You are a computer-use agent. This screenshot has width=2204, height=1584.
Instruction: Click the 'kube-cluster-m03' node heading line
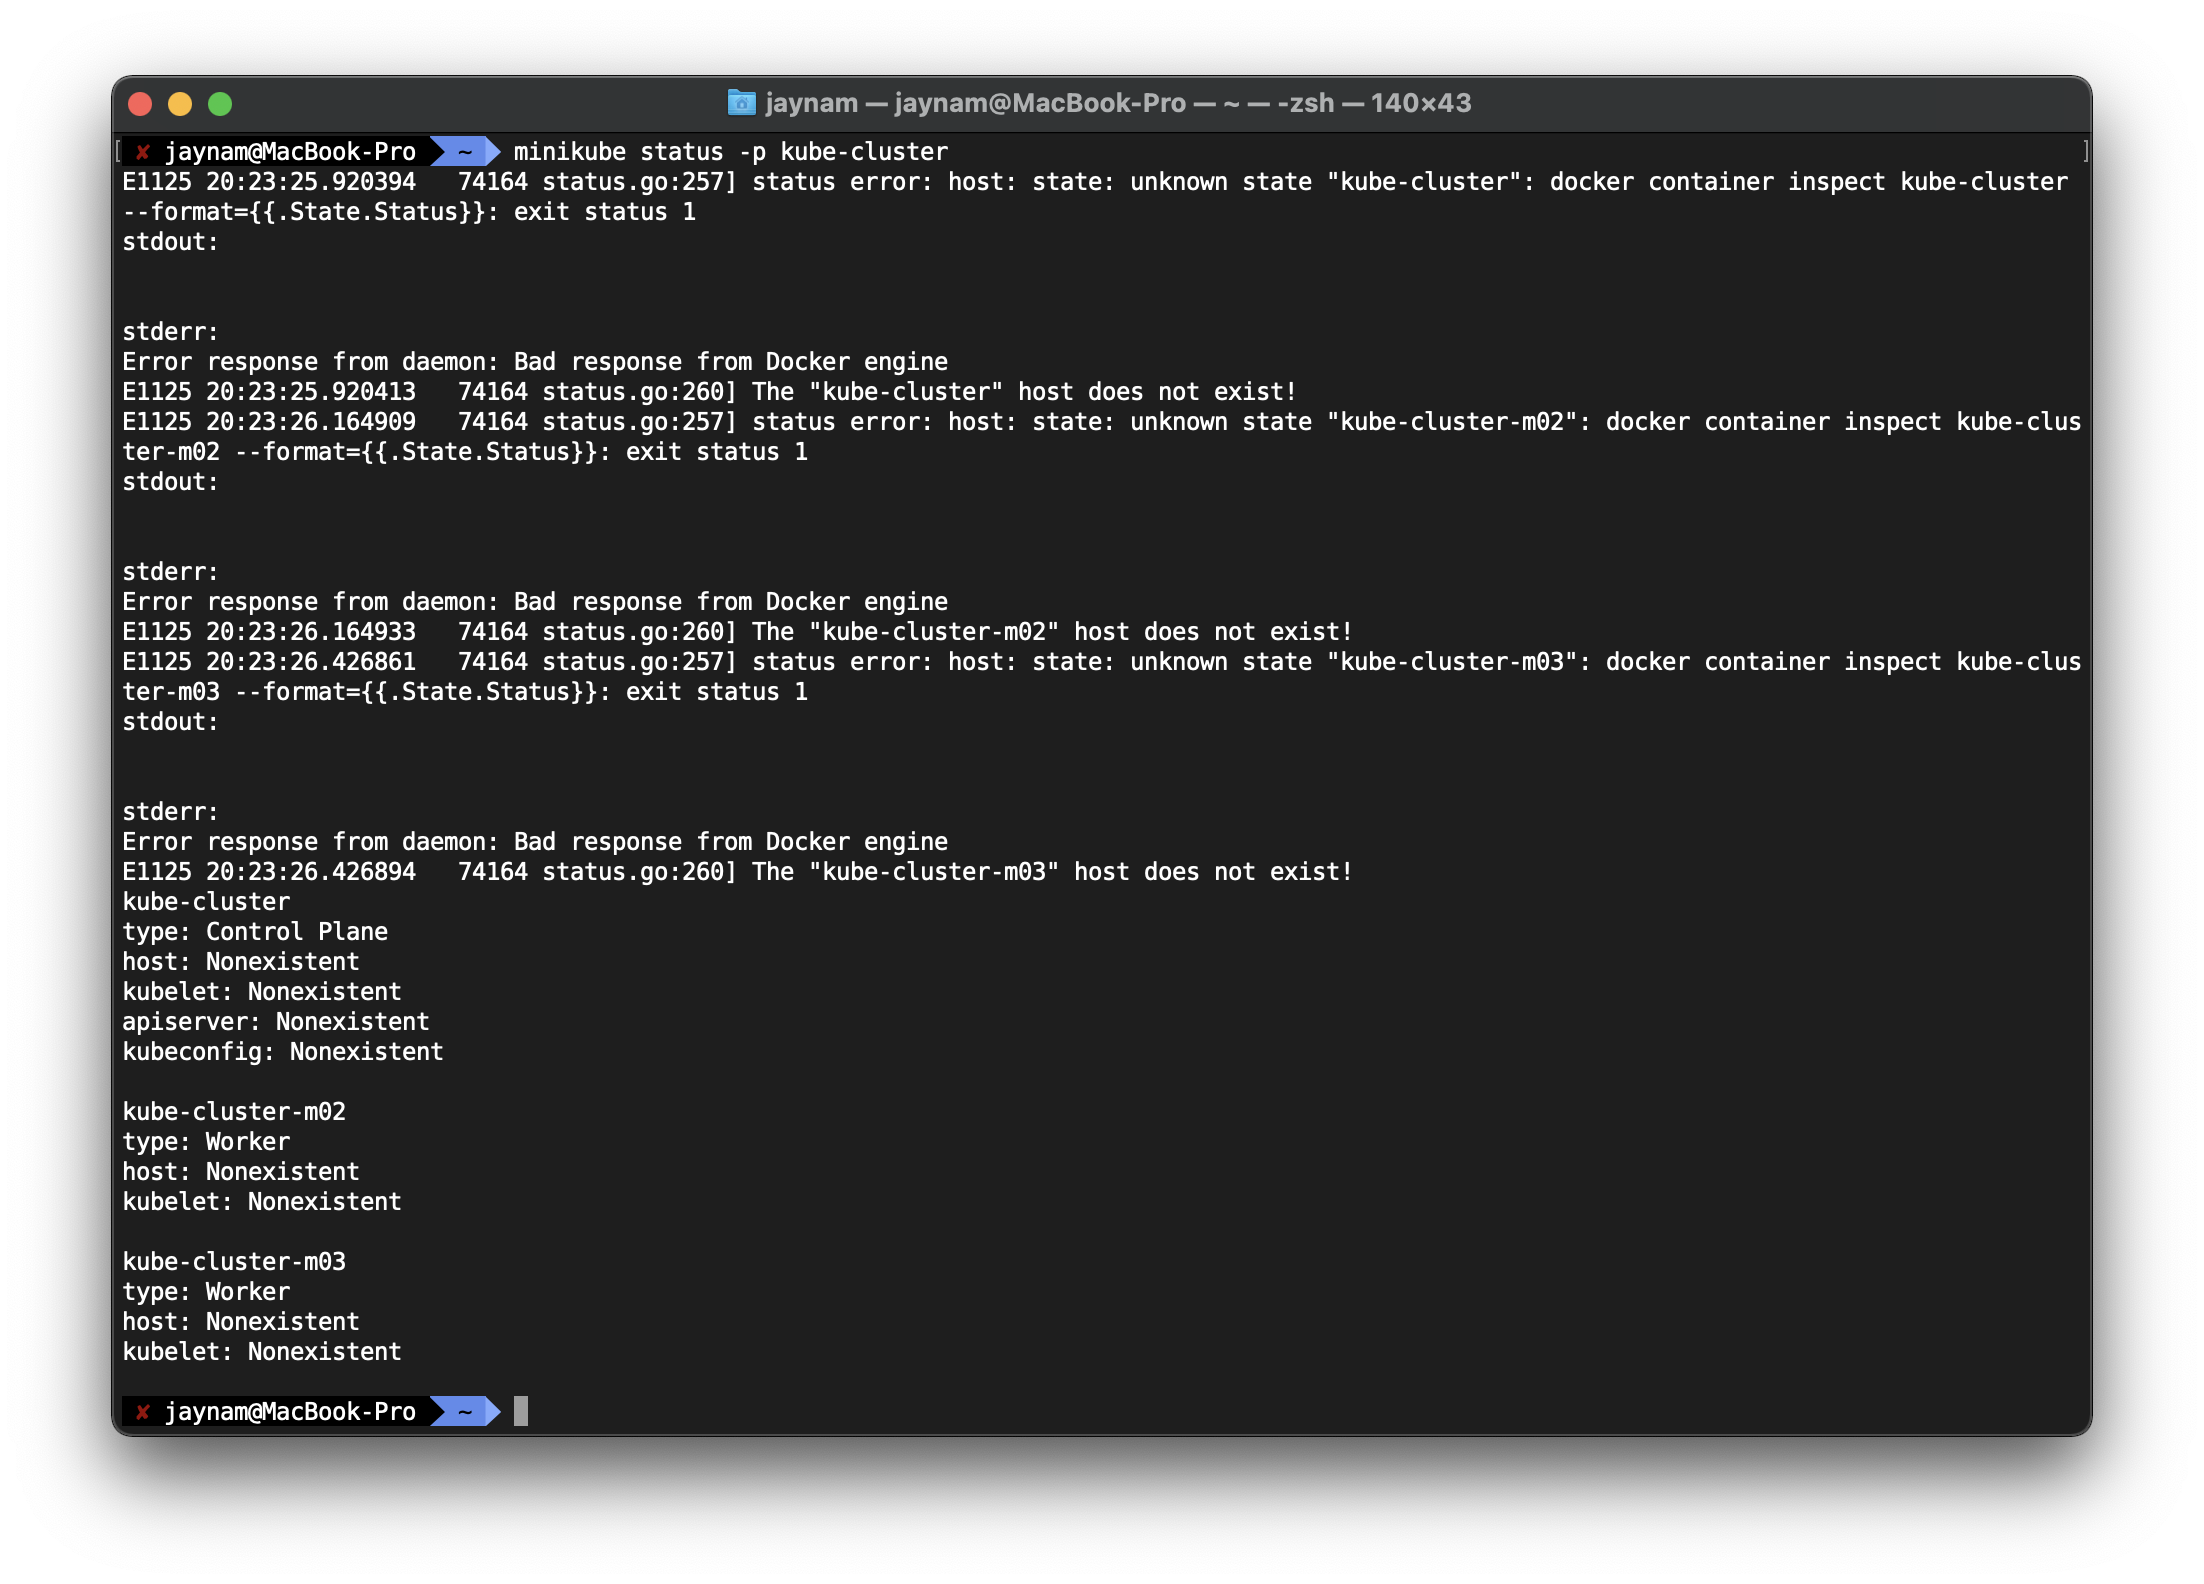point(234,1262)
